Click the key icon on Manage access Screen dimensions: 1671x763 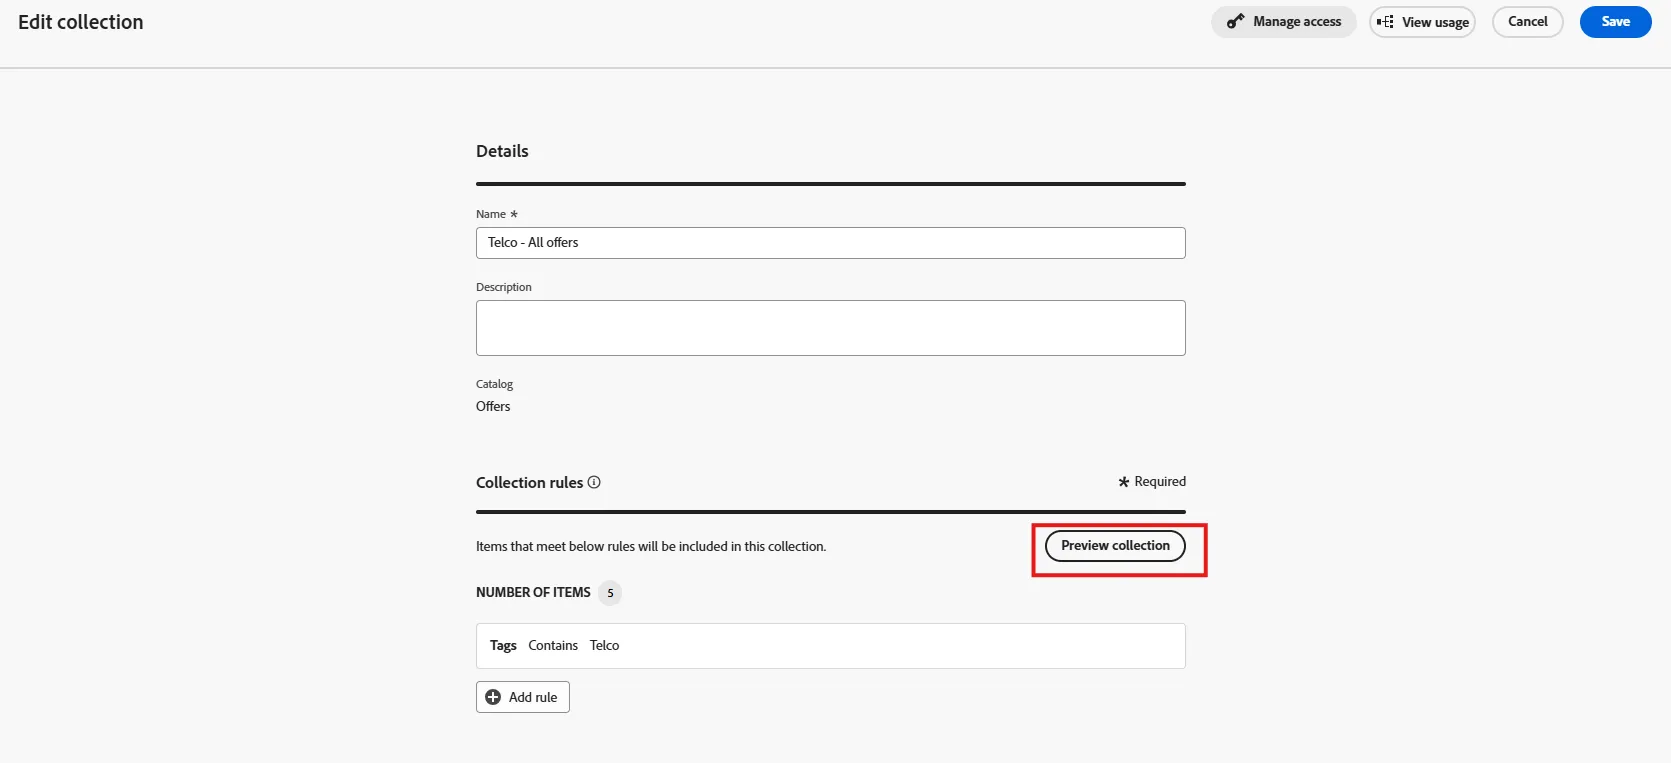(x=1236, y=21)
